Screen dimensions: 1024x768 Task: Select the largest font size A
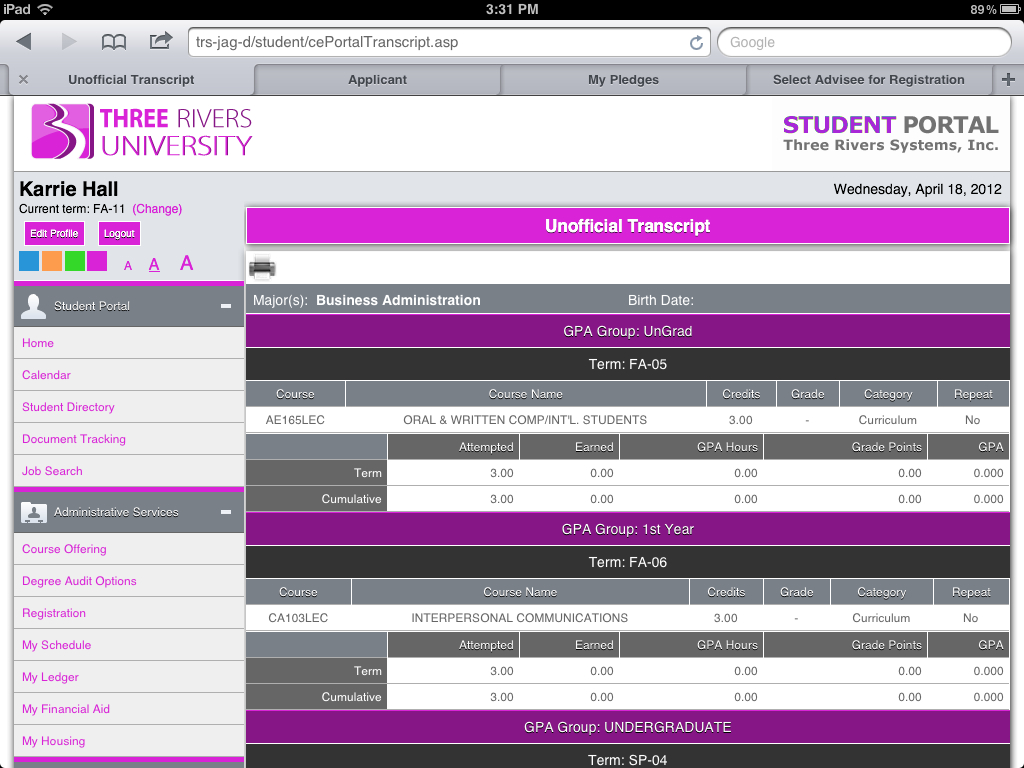point(186,263)
